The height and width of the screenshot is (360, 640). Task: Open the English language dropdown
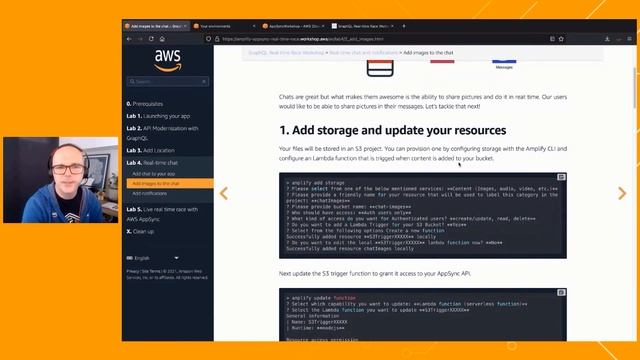[153, 258]
